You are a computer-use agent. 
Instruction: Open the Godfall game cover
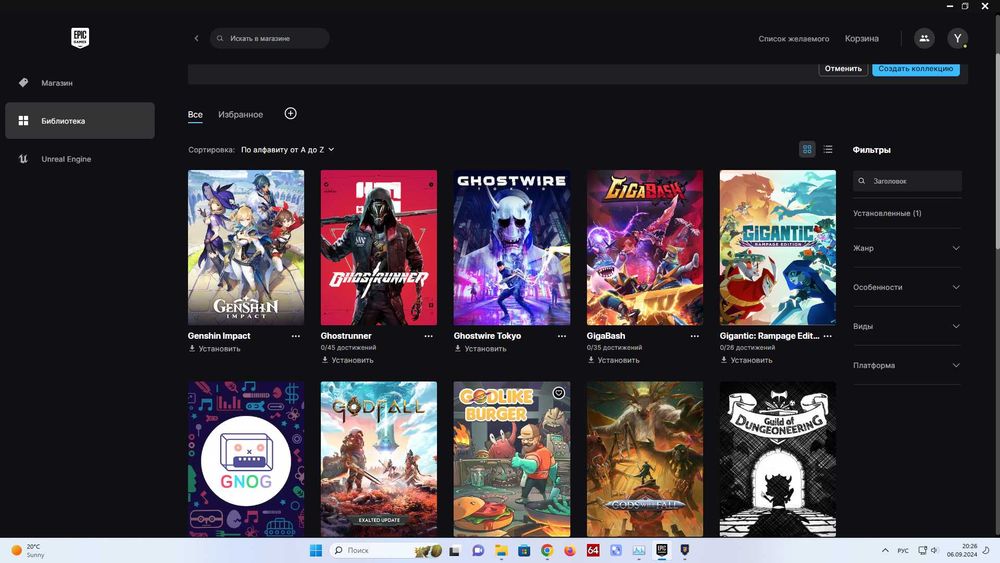click(x=379, y=459)
